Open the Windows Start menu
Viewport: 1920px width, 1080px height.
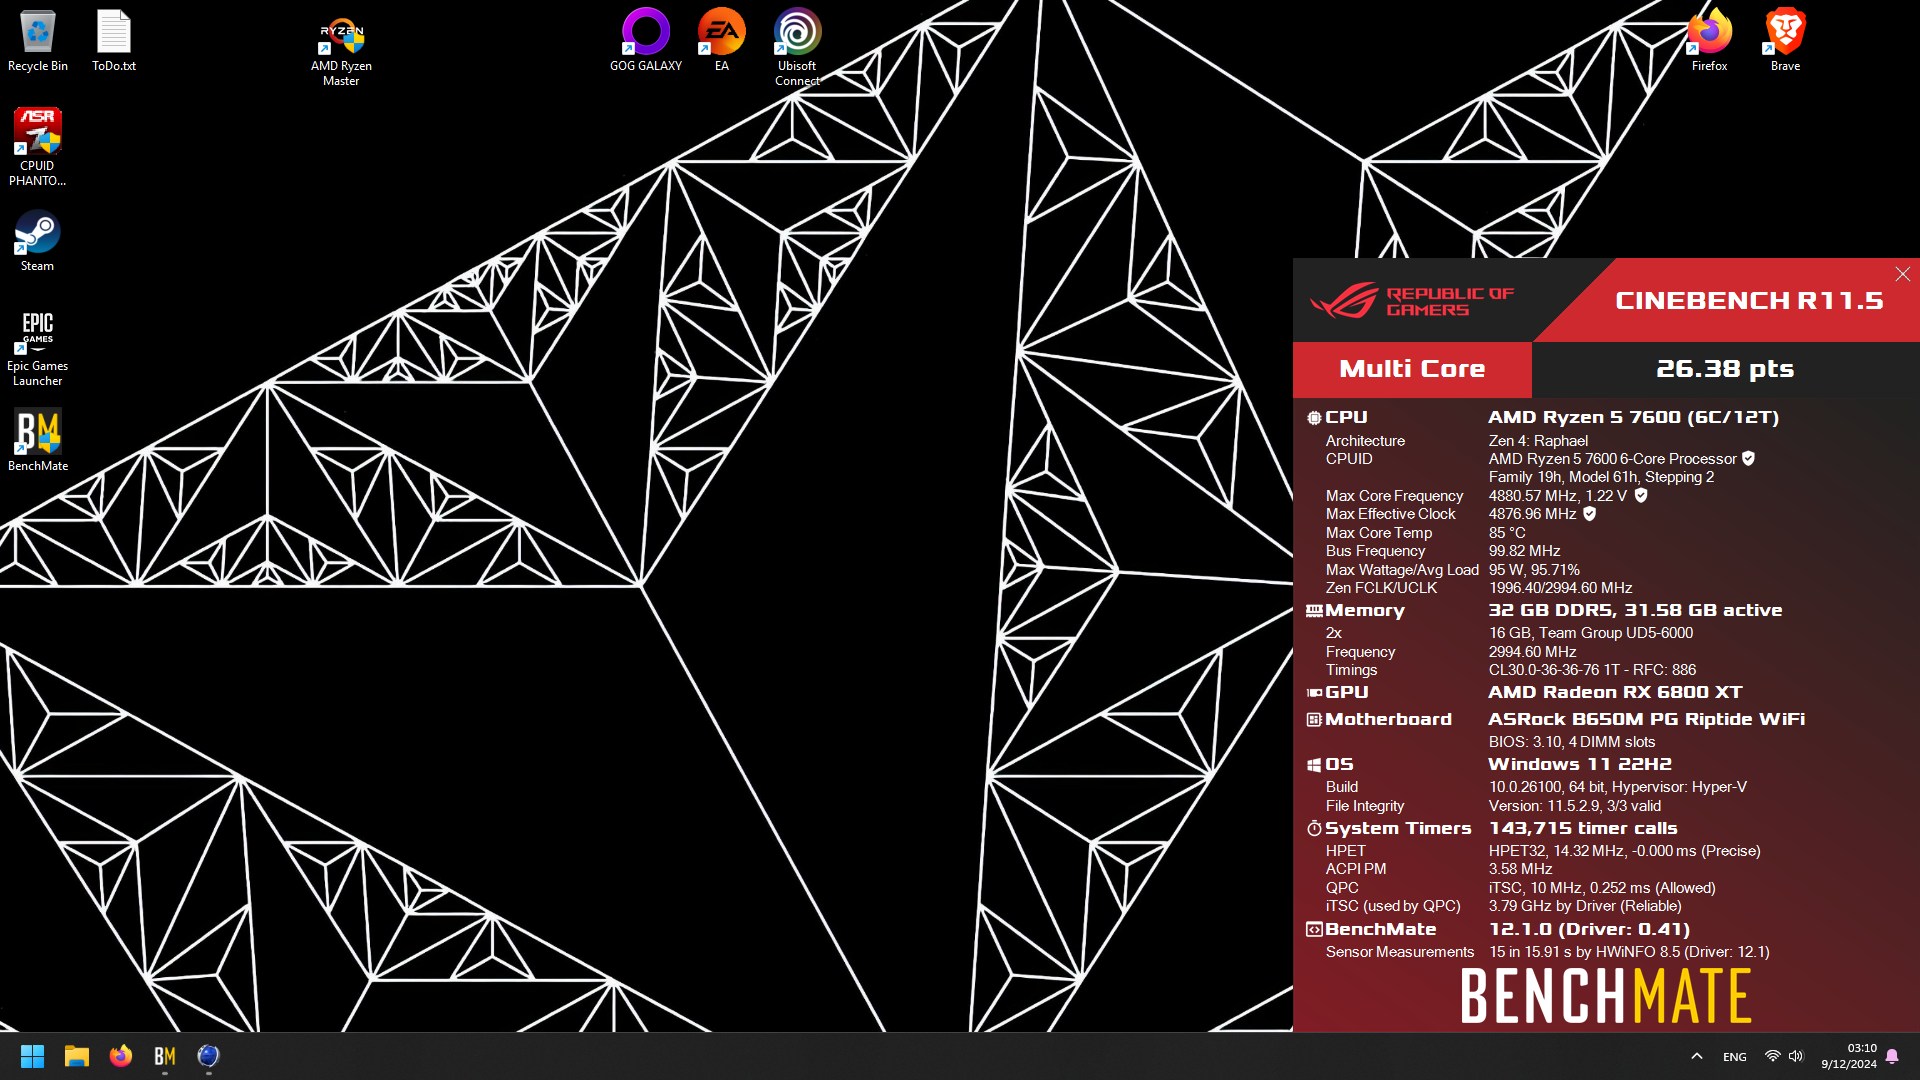(32, 1056)
